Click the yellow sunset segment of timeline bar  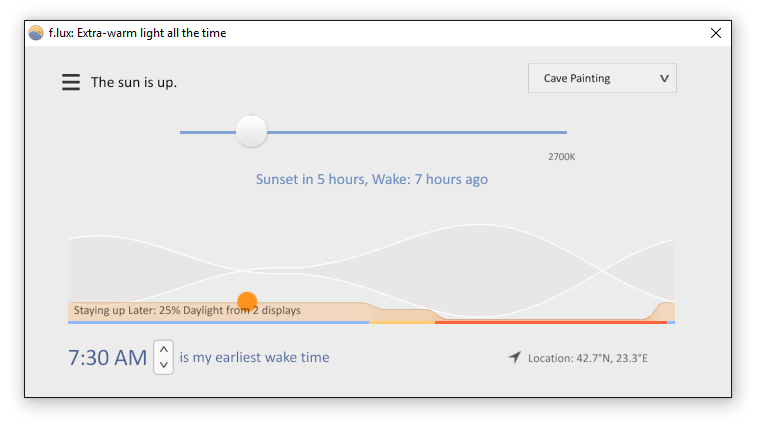point(402,322)
